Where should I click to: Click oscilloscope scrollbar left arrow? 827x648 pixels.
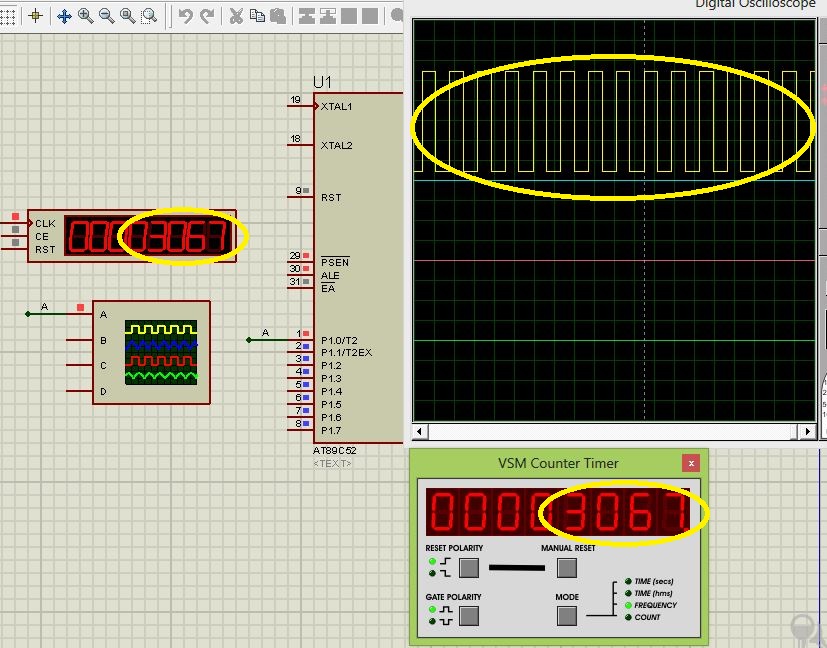pos(420,431)
